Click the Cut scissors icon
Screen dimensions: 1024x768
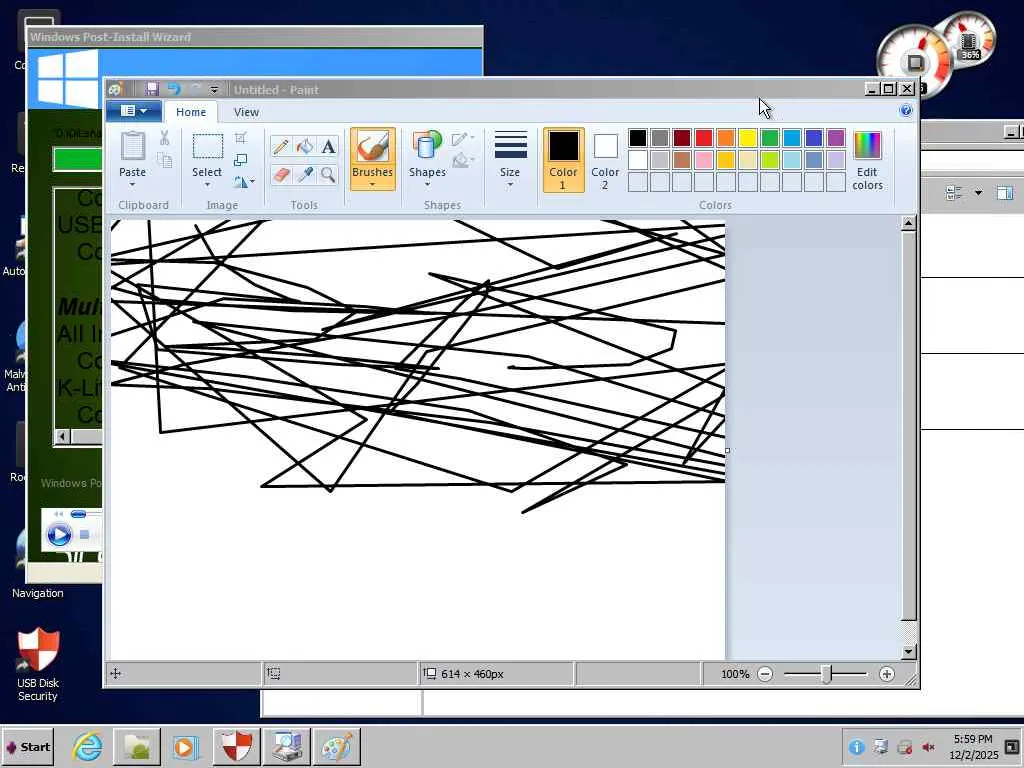[165, 138]
